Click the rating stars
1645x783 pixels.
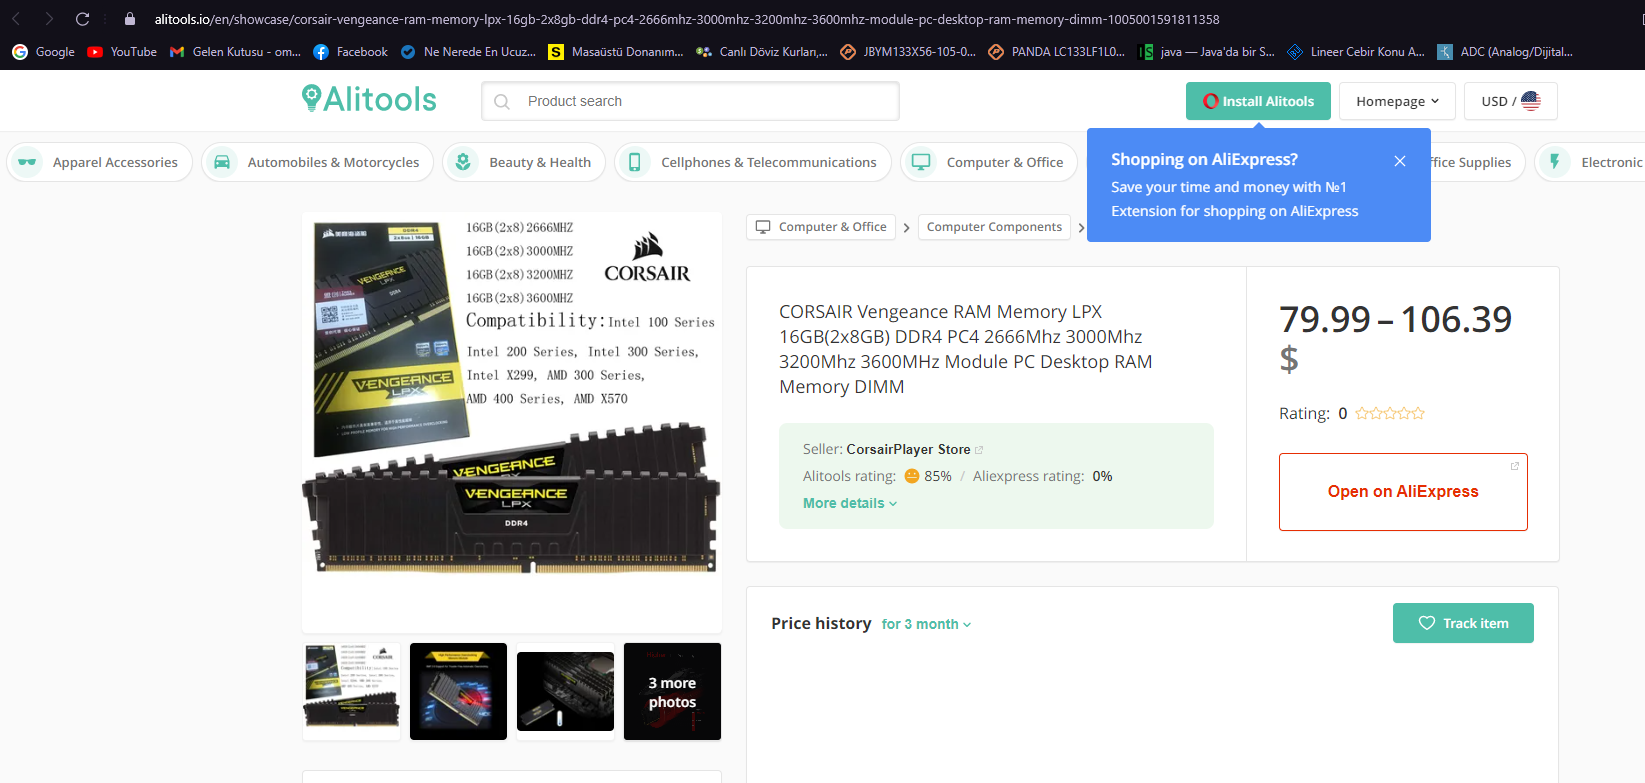tap(1390, 413)
